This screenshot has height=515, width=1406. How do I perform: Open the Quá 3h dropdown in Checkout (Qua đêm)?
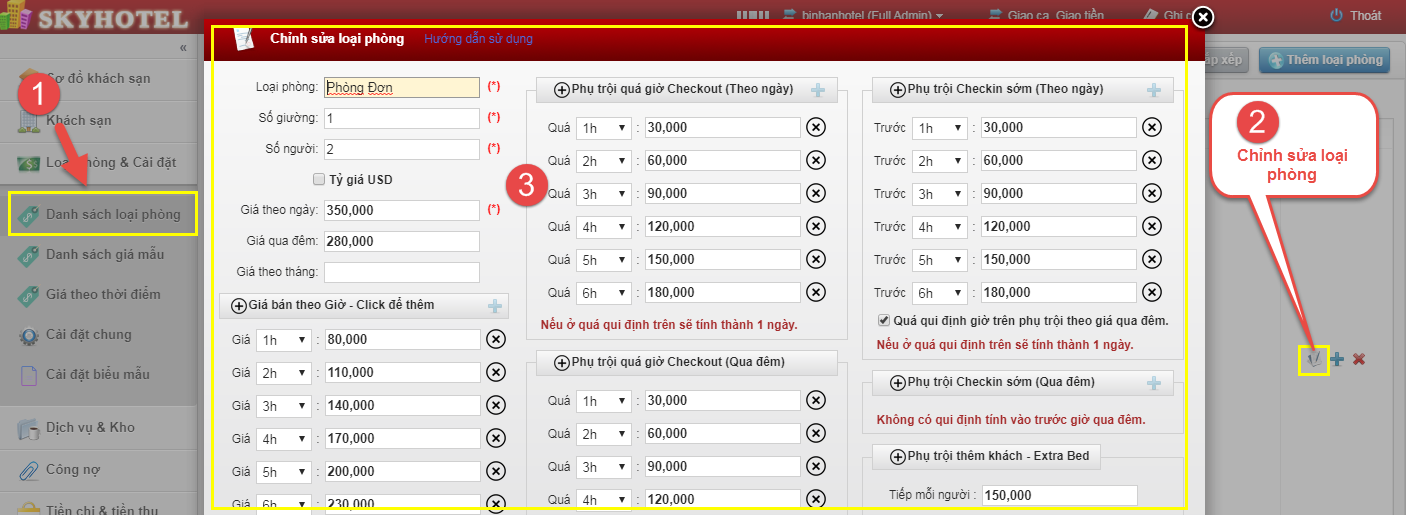604,467
